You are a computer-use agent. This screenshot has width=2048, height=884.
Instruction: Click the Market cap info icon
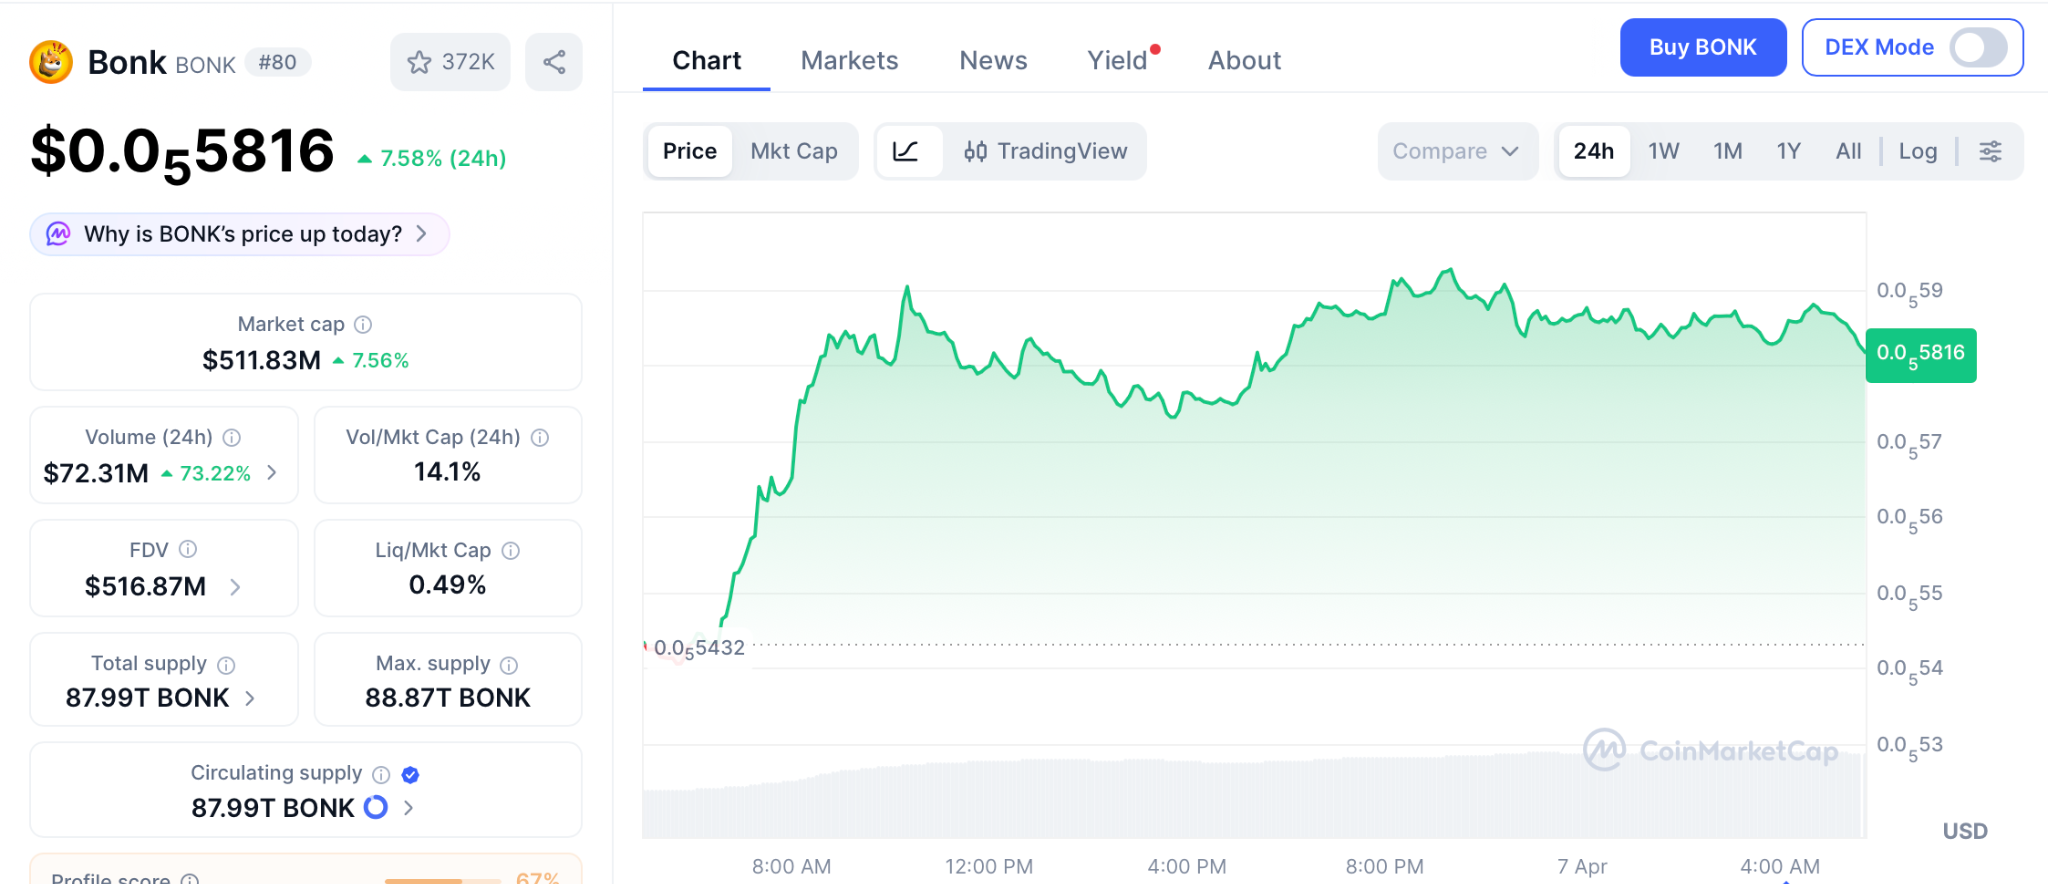pyautogui.click(x=363, y=324)
